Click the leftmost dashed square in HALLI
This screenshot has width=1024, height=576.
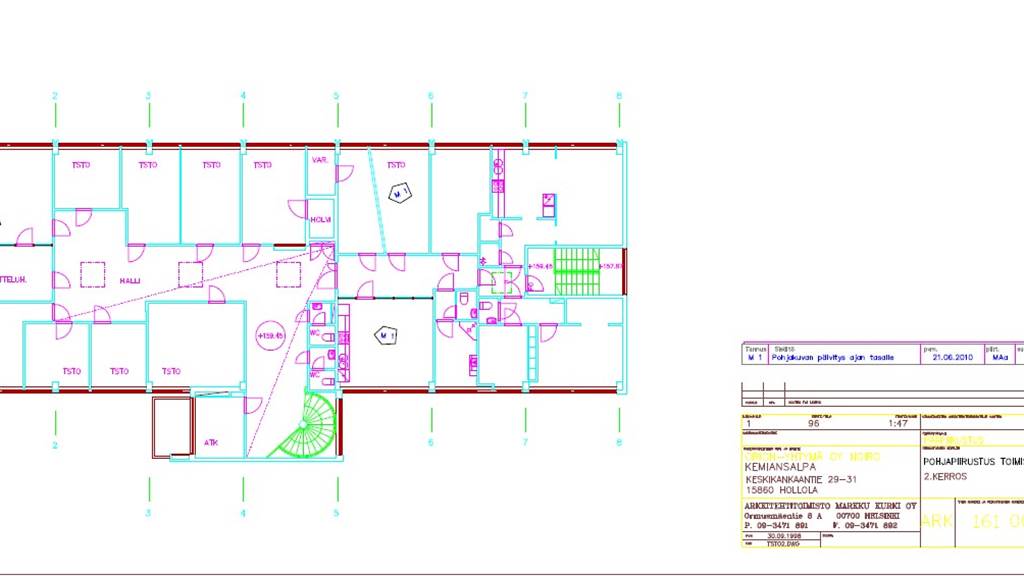[93, 274]
